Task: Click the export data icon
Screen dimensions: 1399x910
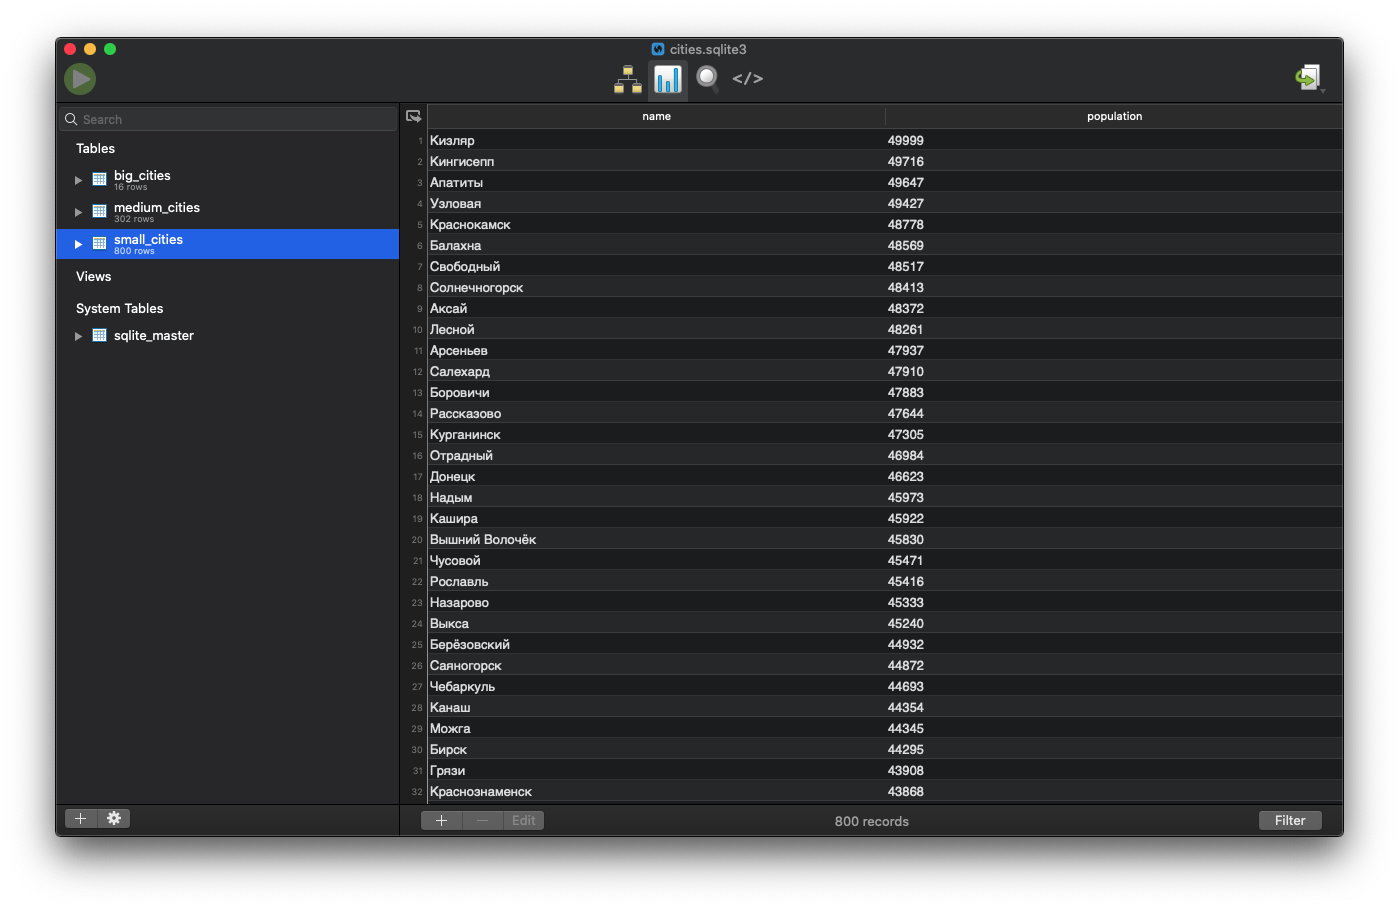Action: (x=1307, y=78)
